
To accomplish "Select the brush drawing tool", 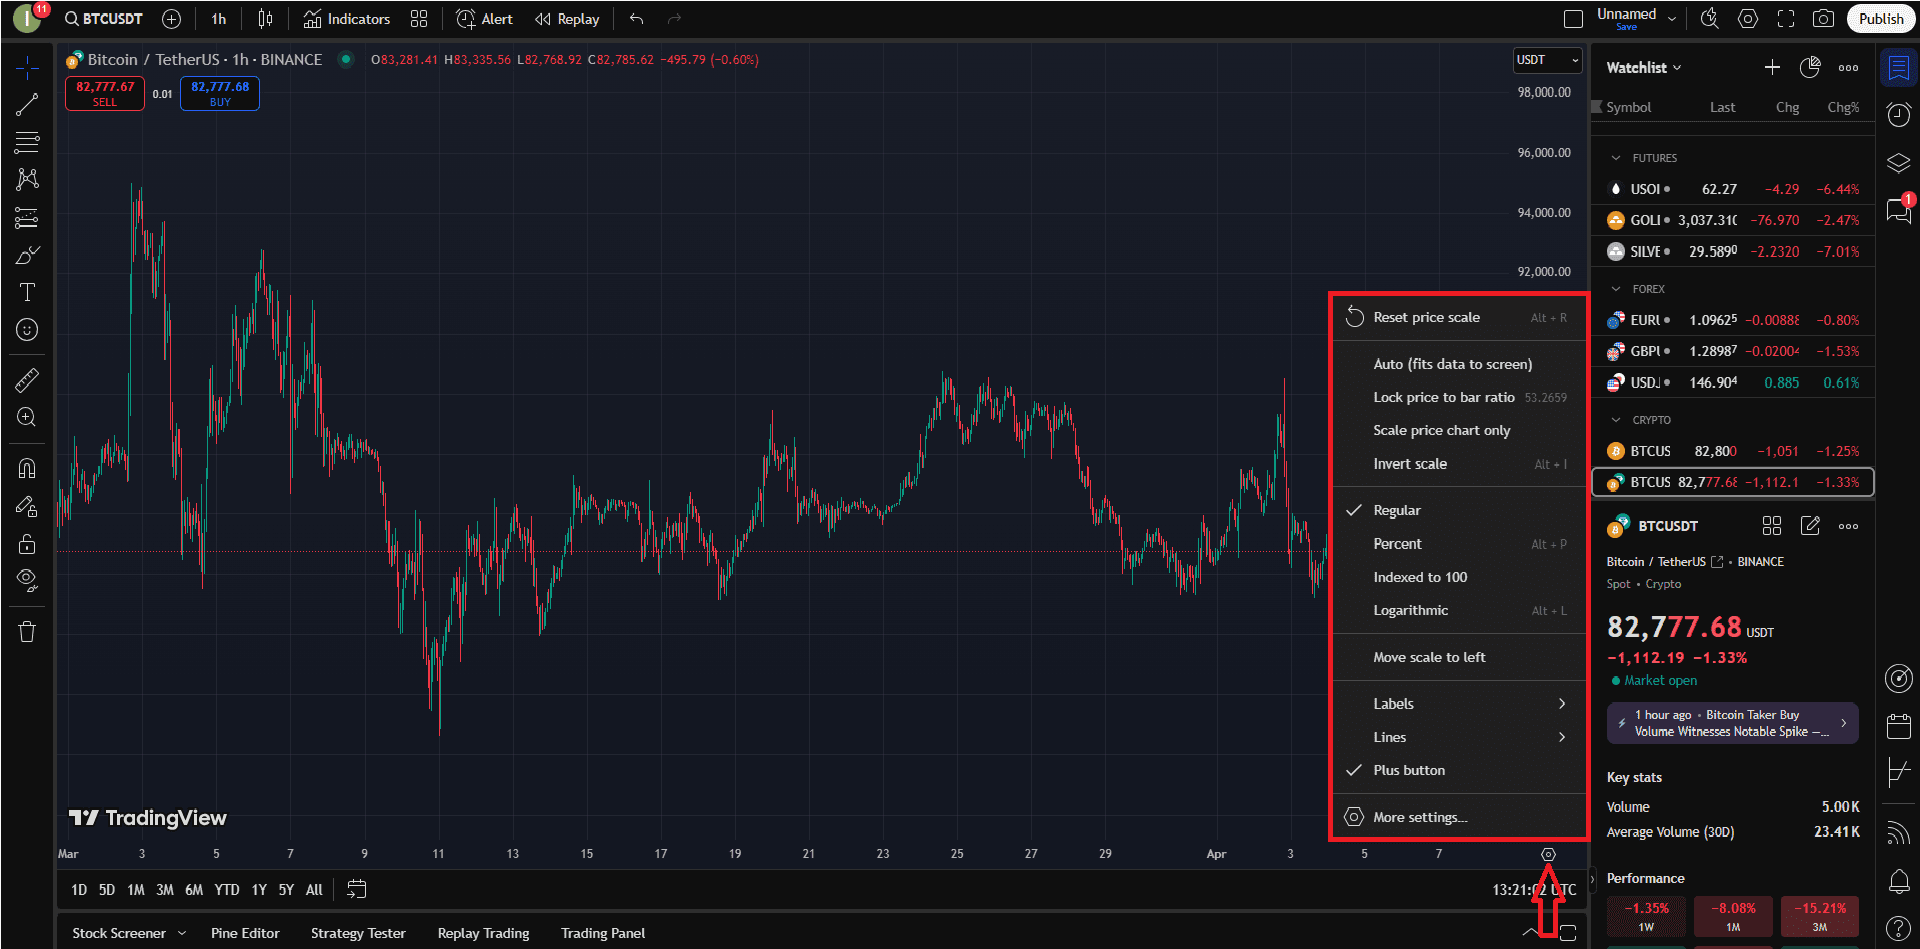I will point(27,255).
